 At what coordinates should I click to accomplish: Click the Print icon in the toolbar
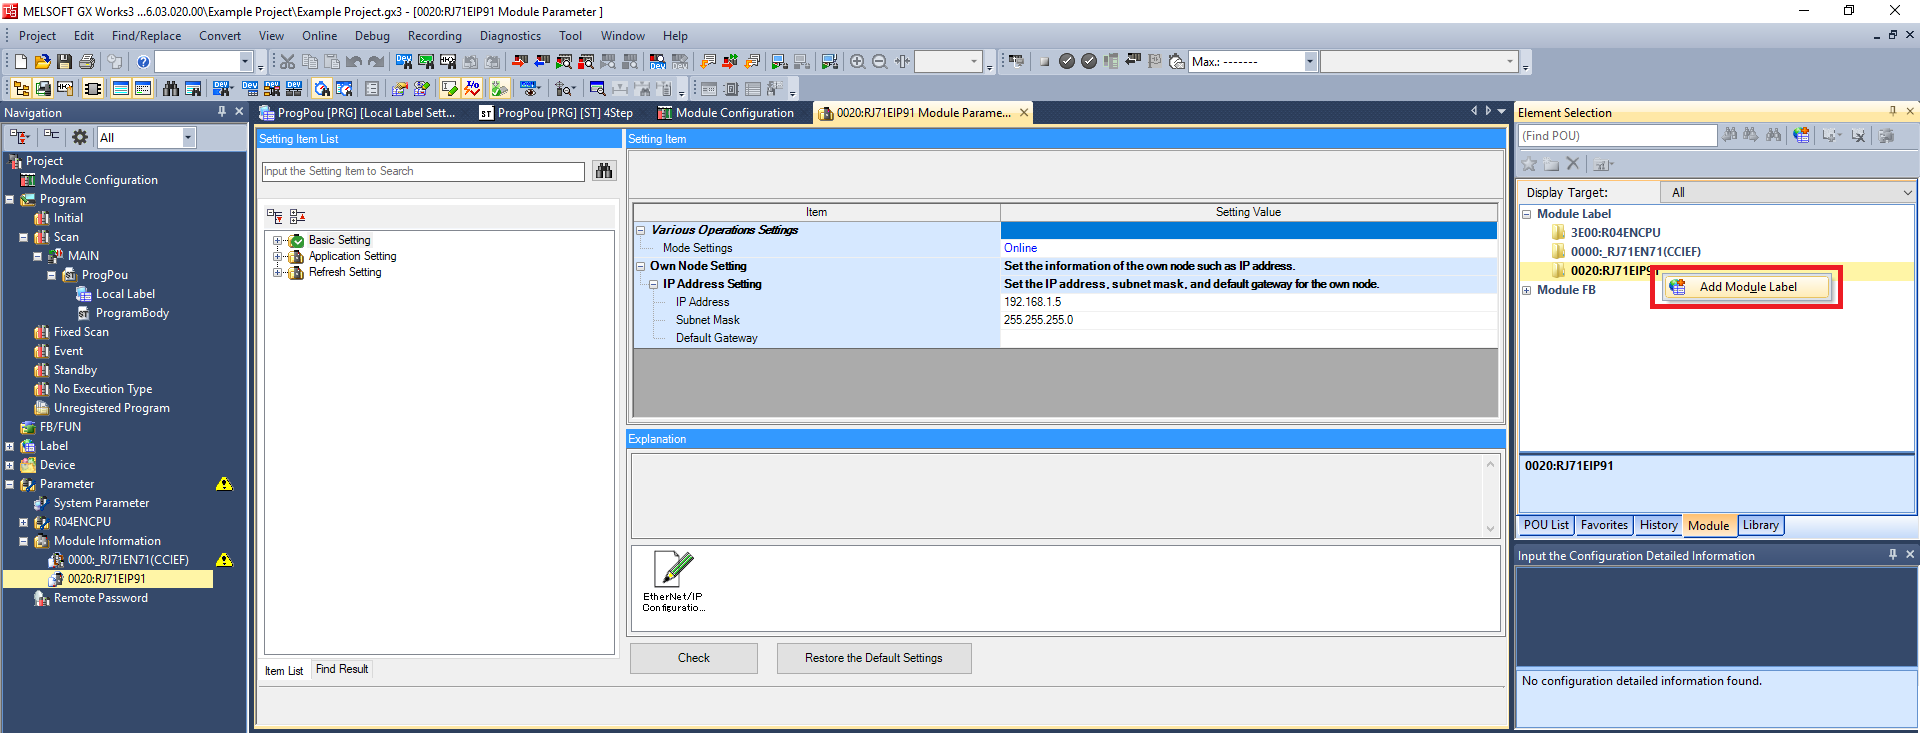click(x=87, y=62)
